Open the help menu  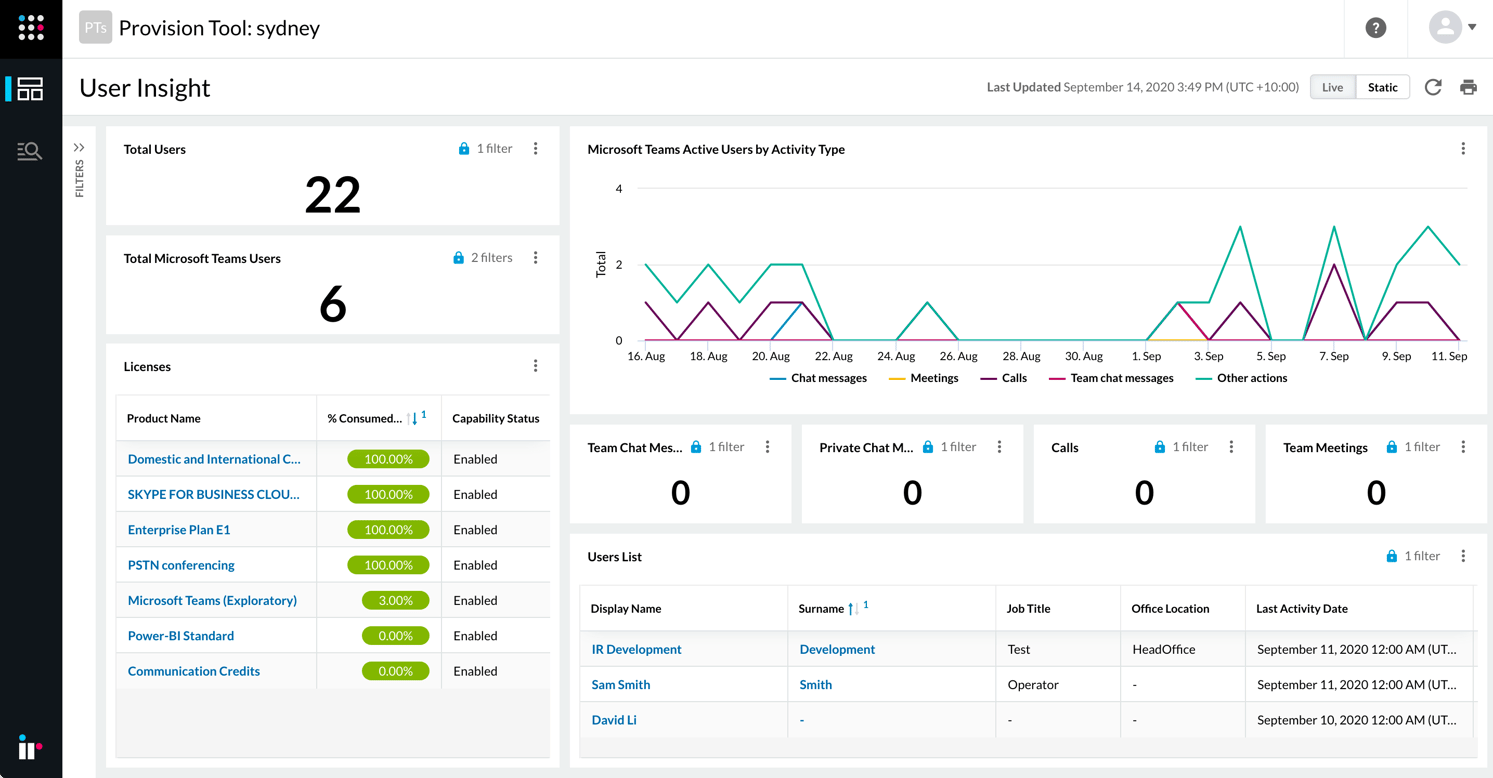pyautogui.click(x=1375, y=28)
